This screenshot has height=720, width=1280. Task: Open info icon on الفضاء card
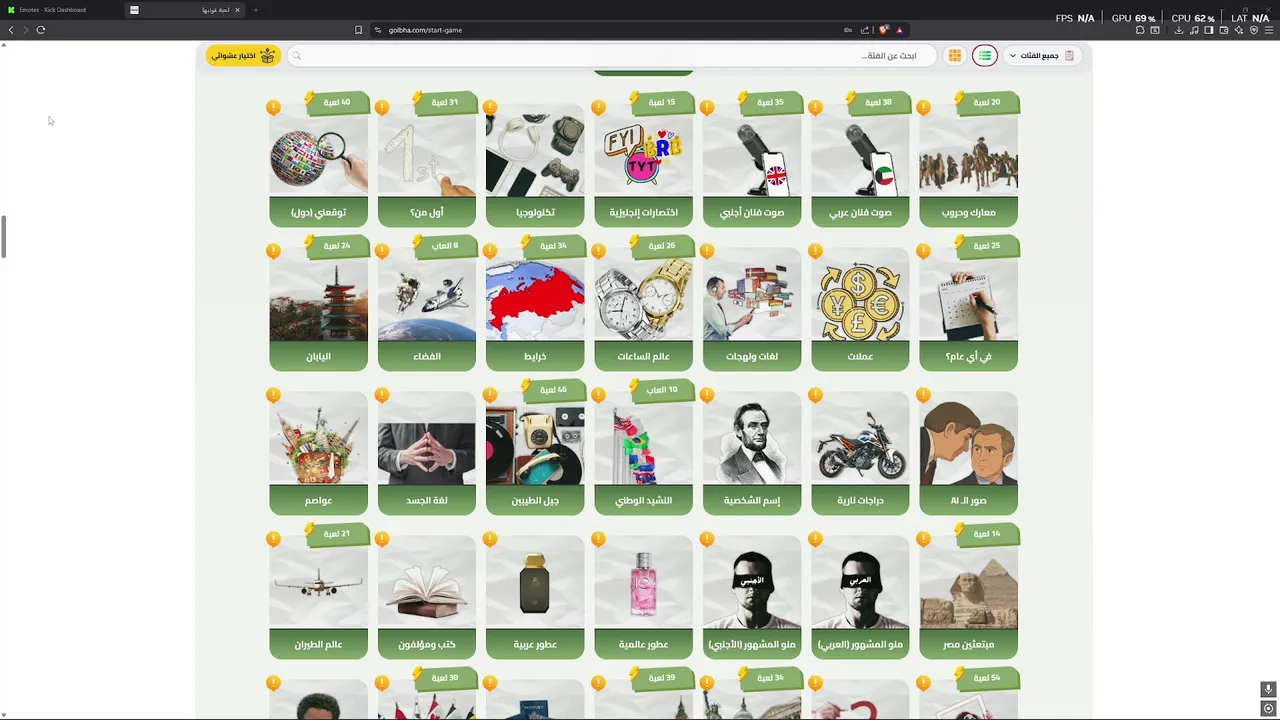tap(381, 251)
